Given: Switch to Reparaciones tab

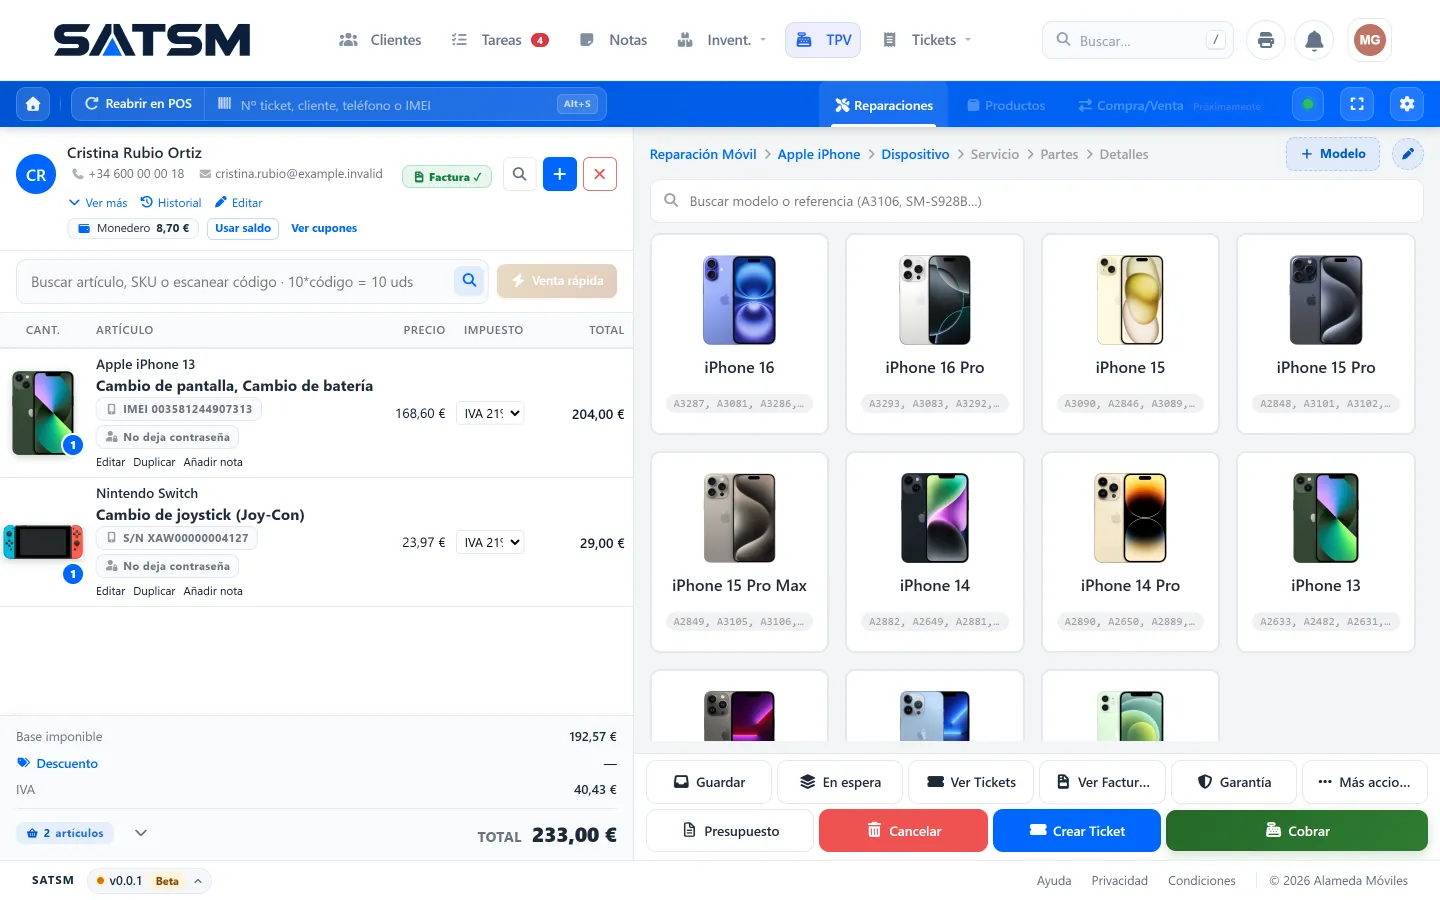Looking at the screenshot, I should pyautogui.click(x=884, y=105).
